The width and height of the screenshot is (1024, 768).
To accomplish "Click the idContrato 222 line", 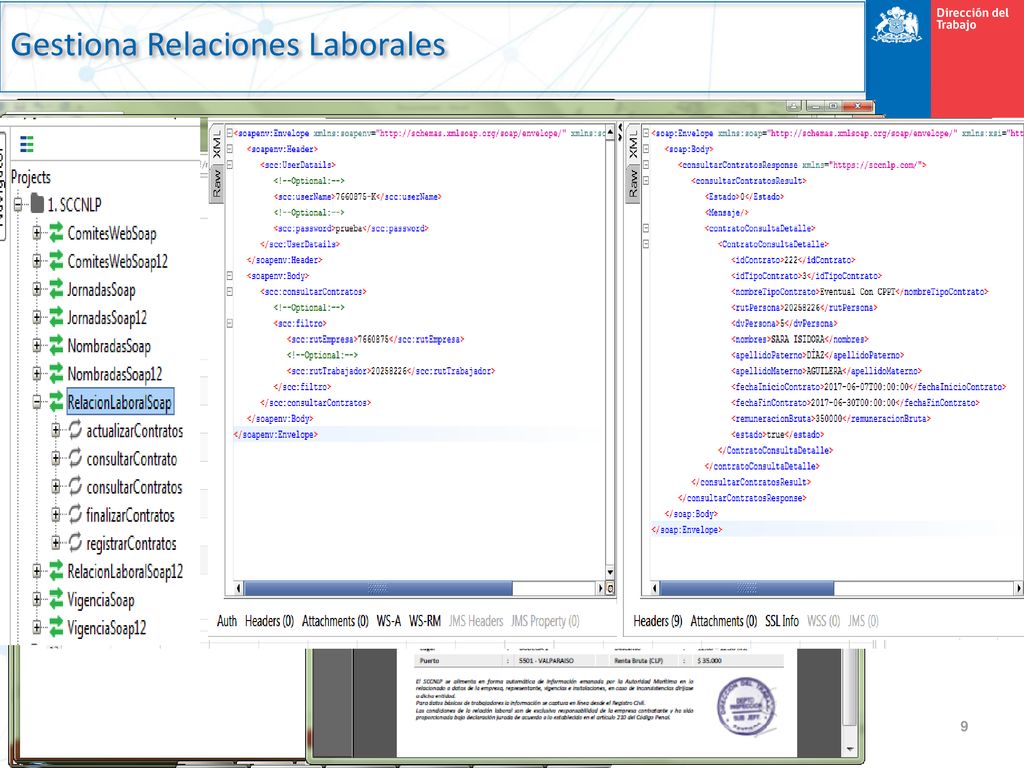I will coord(793,260).
